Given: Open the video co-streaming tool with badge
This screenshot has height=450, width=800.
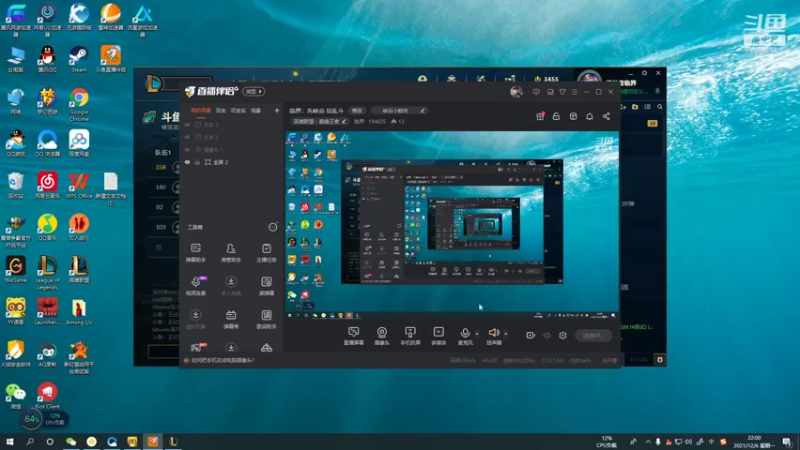Looking at the screenshot, I should tap(196, 286).
